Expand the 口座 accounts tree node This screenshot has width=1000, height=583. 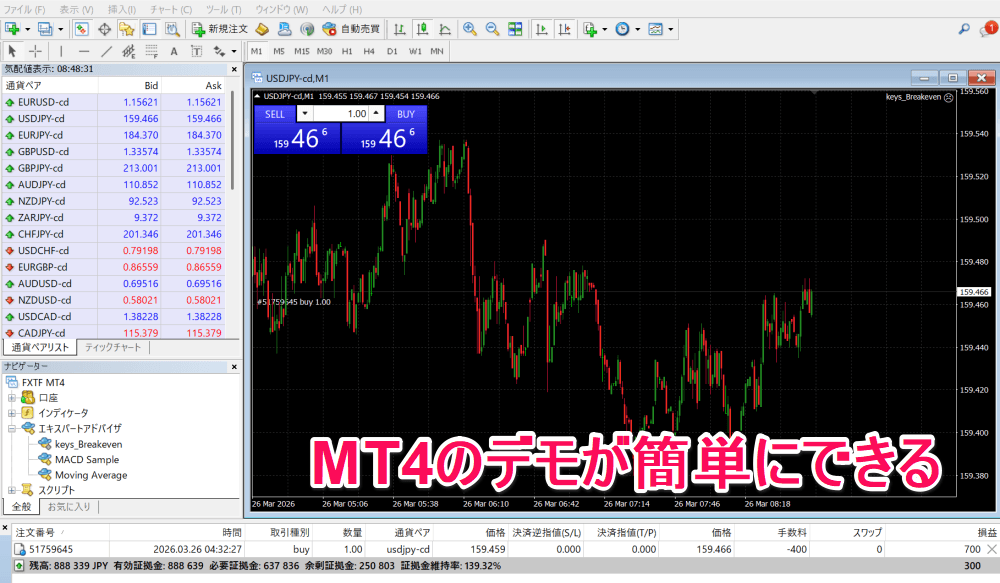coord(11,397)
